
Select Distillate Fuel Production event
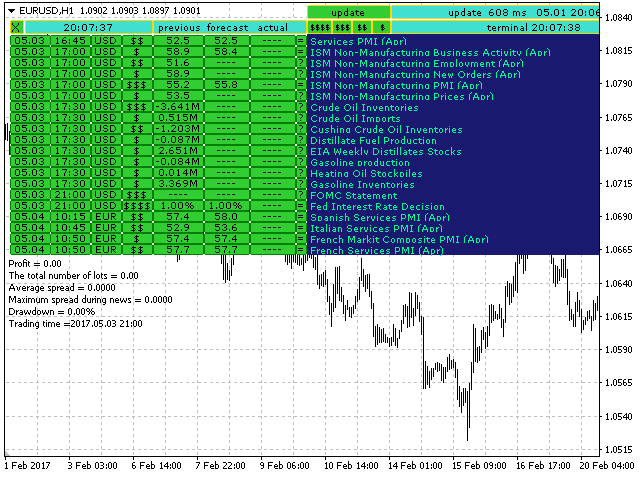(373, 141)
